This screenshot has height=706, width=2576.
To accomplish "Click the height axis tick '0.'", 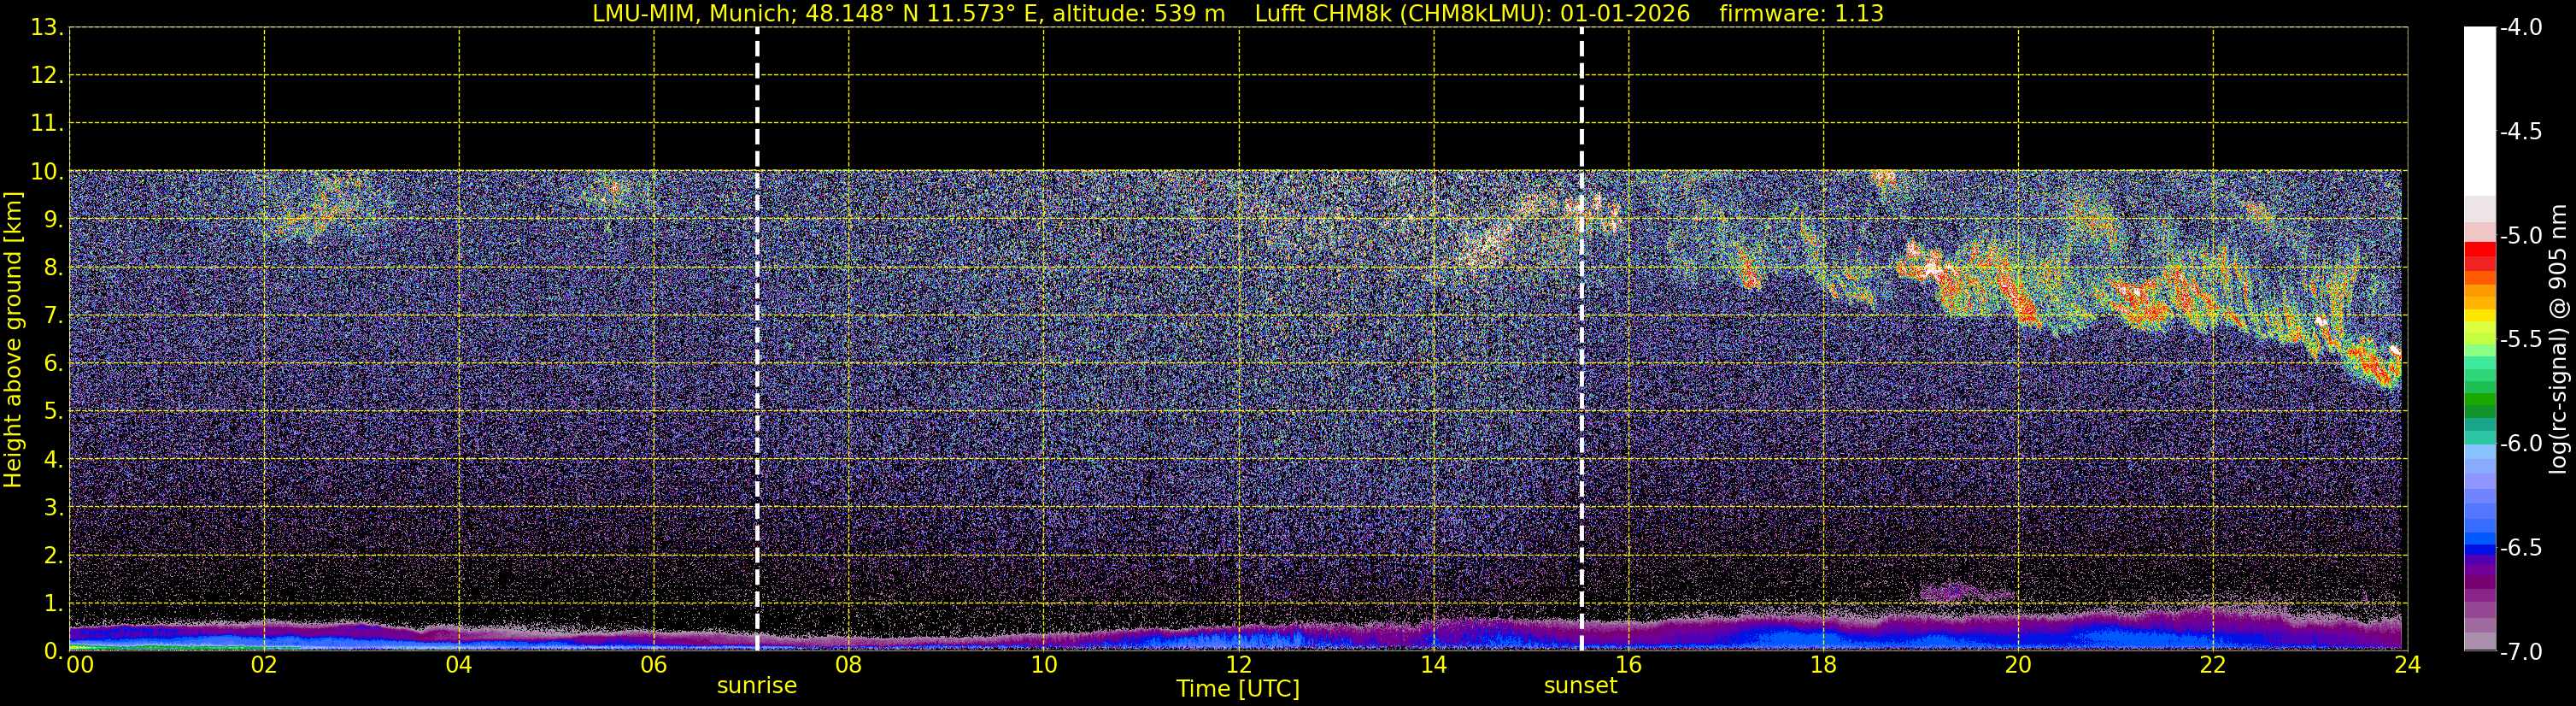I will click(53, 651).
